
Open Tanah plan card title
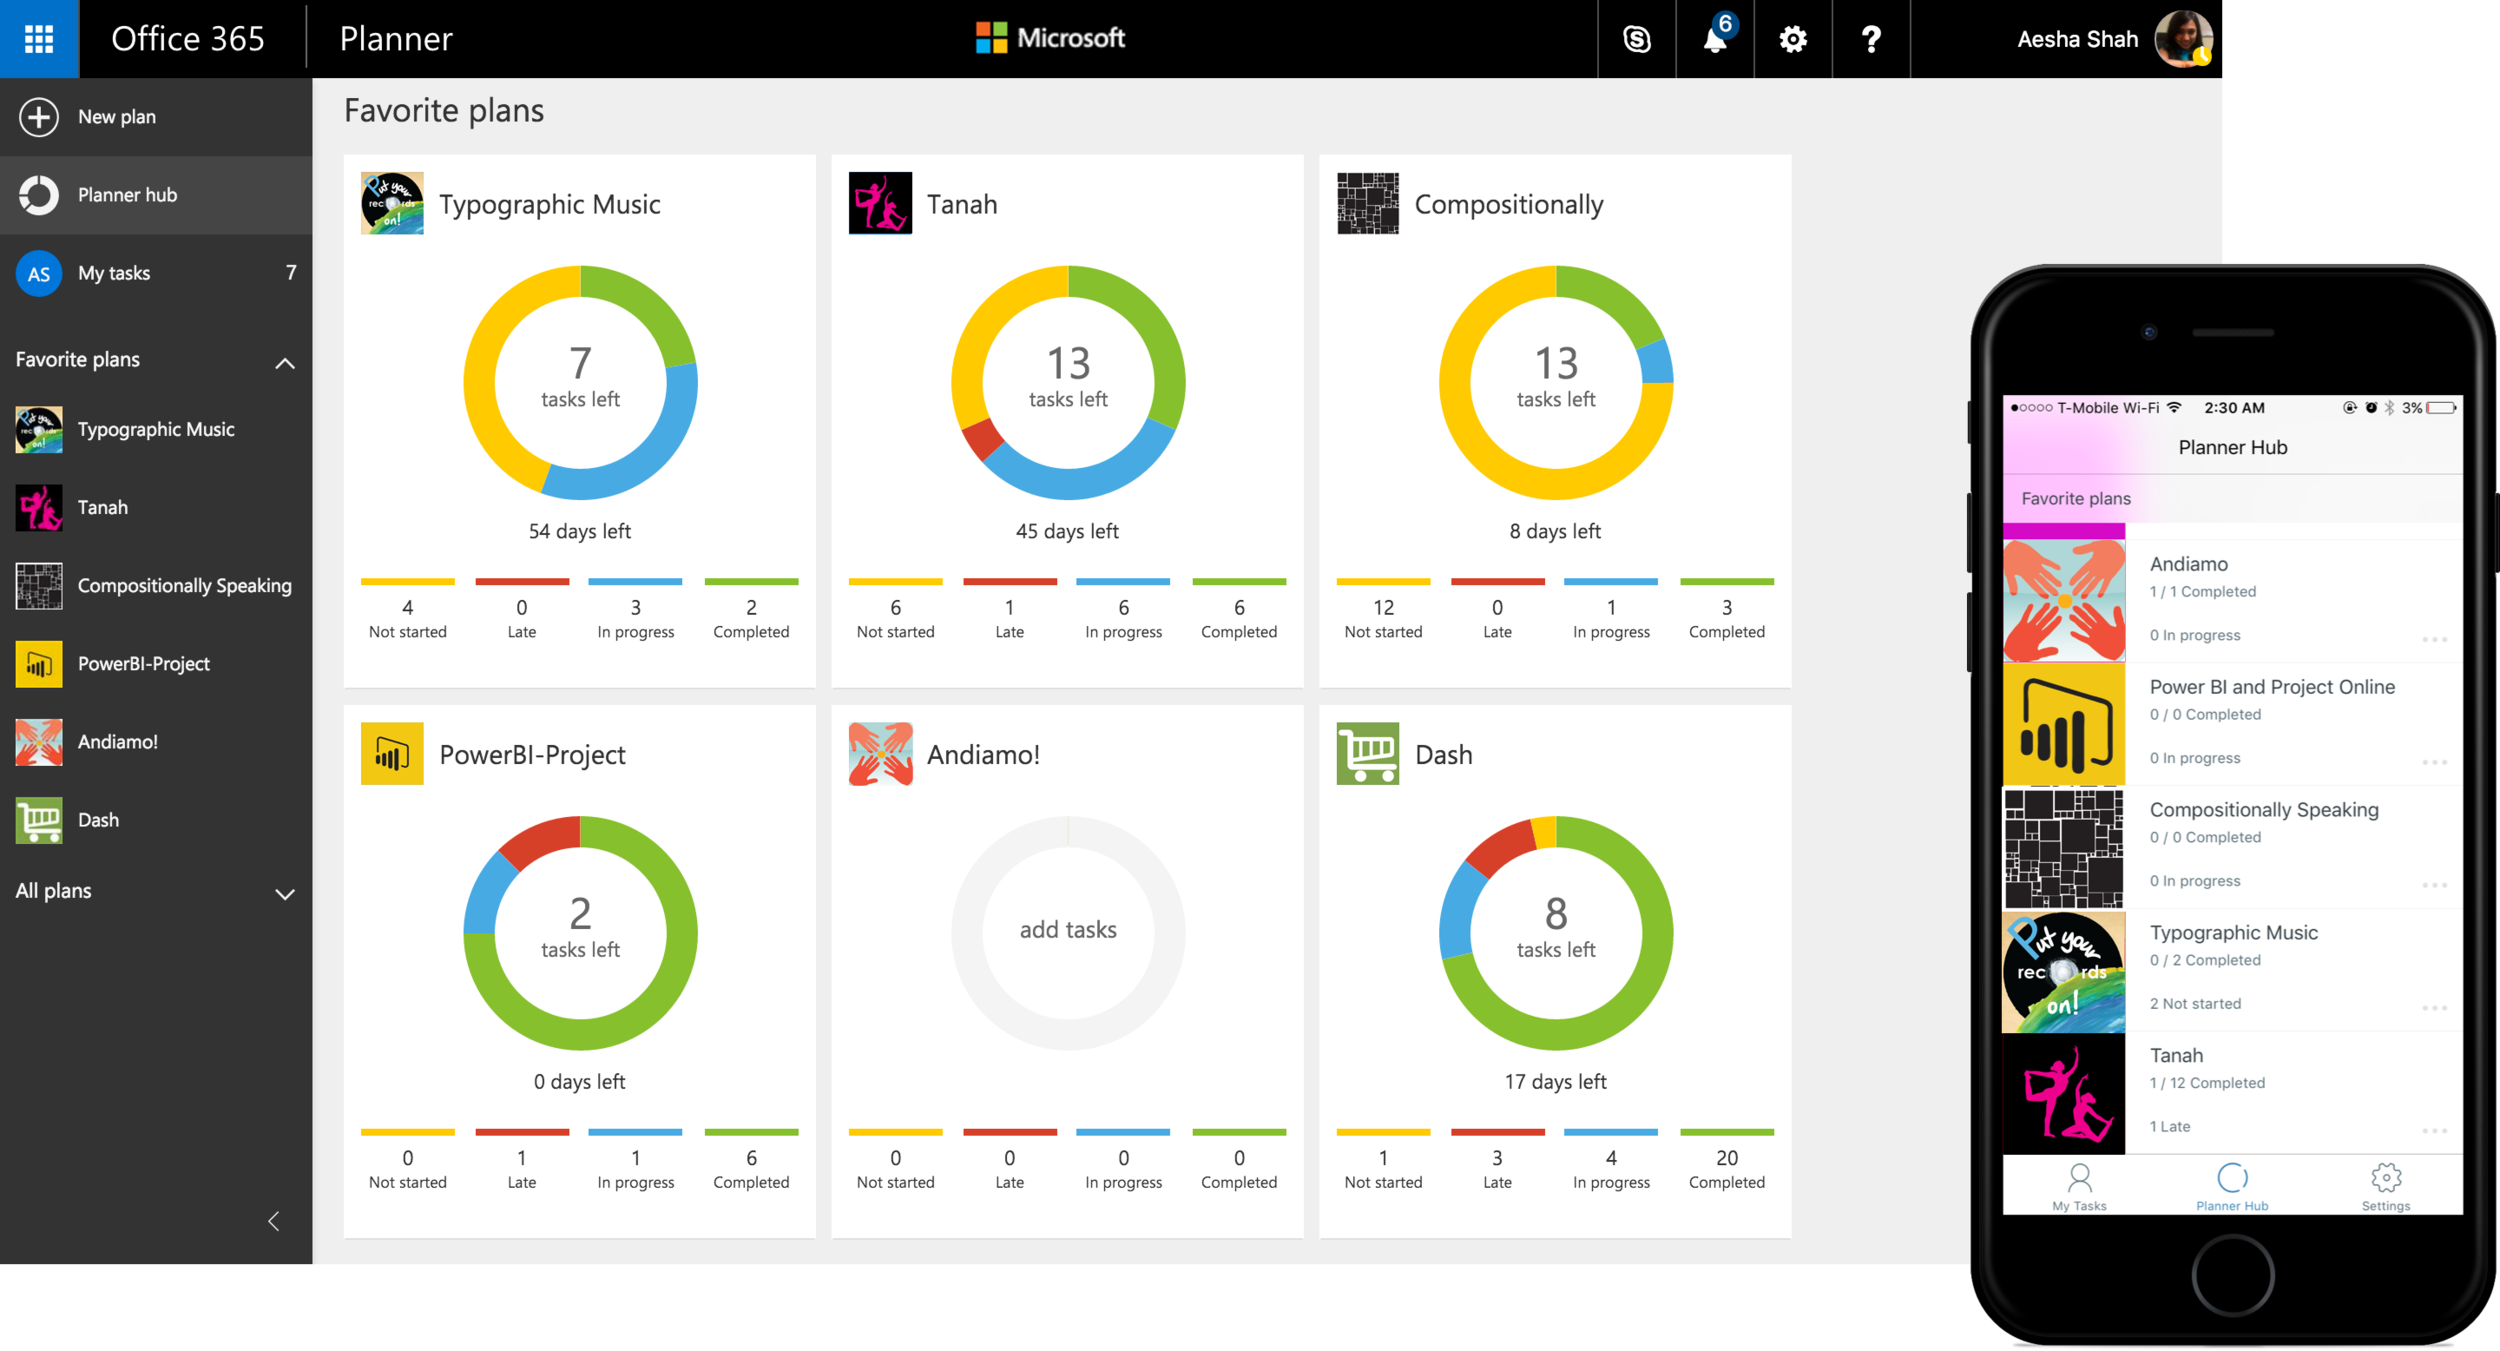click(x=961, y=205)
